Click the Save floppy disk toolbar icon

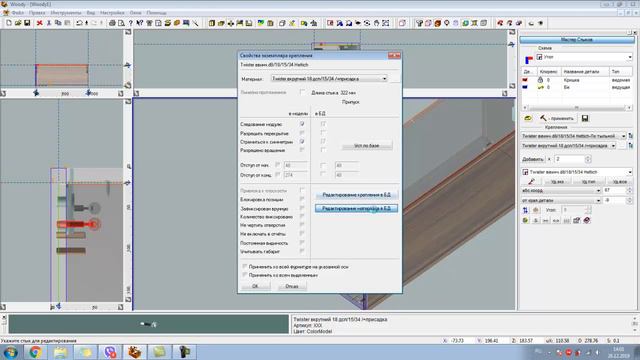point(27,23)
